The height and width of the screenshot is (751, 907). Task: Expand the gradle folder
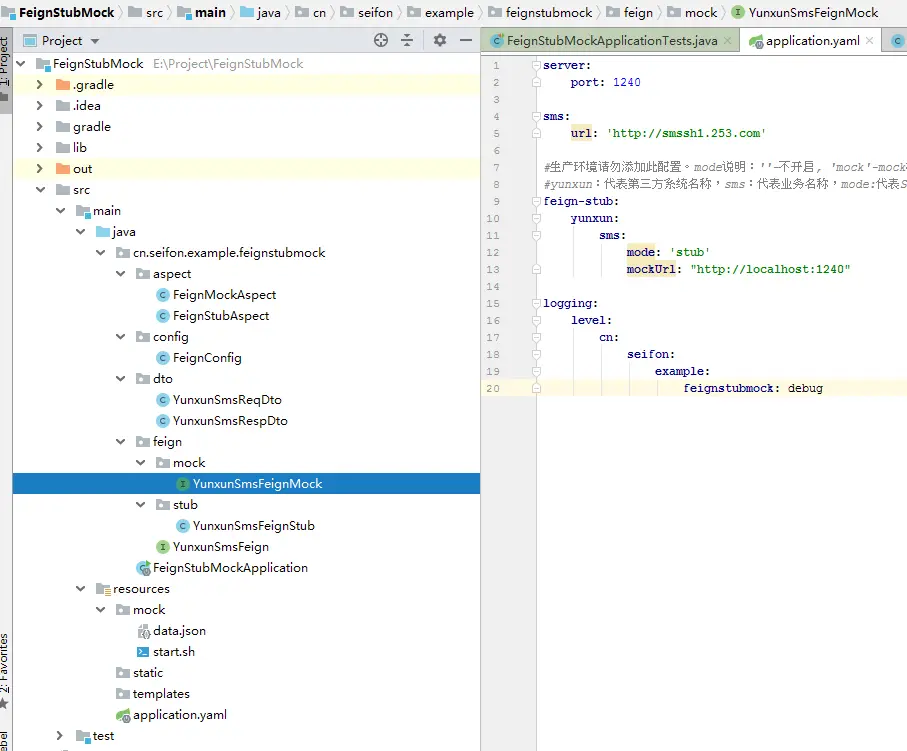coord(39,127)
